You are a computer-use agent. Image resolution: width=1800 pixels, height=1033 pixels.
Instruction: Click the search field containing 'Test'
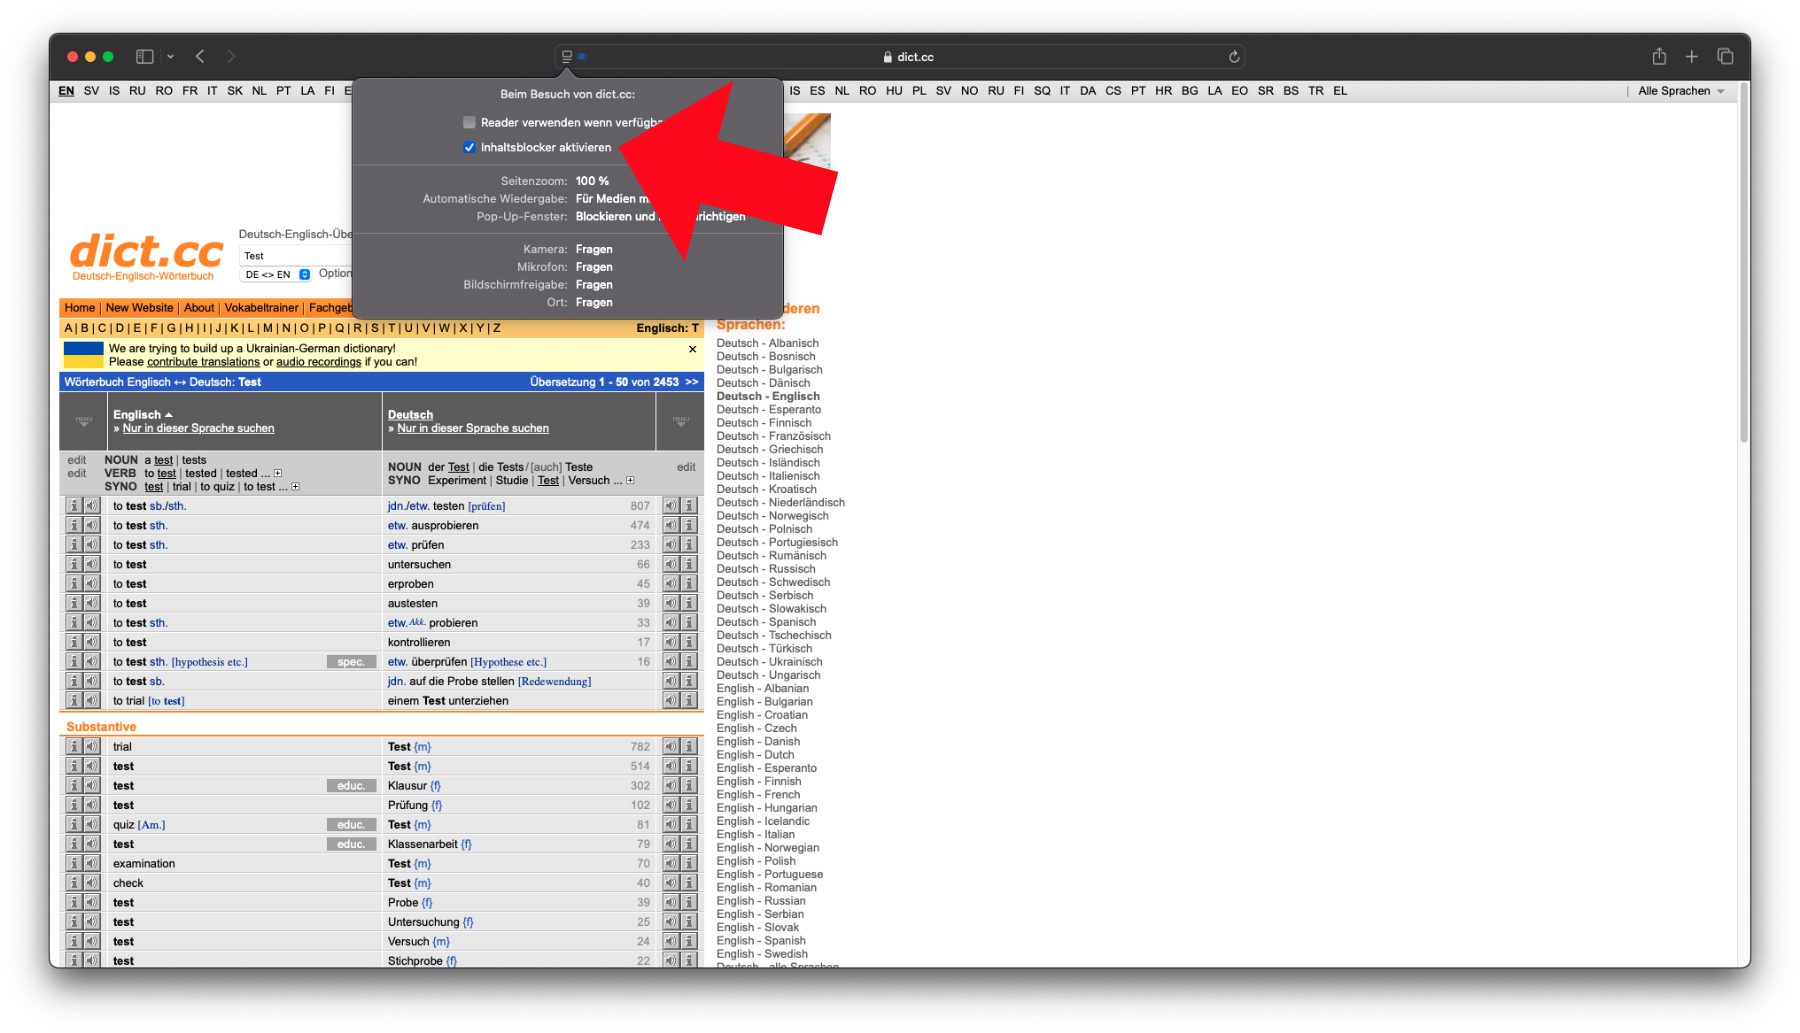coord(295,256)
